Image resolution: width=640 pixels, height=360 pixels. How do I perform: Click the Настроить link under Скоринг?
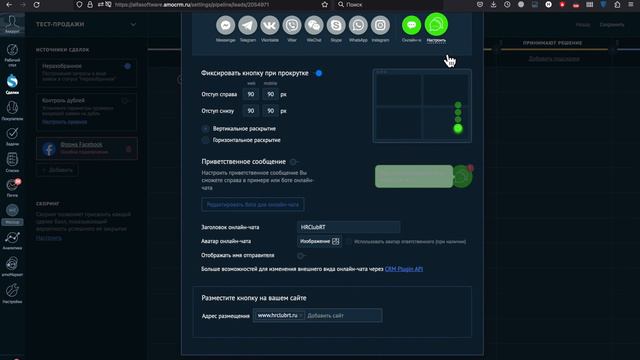(x=49, y=238)
